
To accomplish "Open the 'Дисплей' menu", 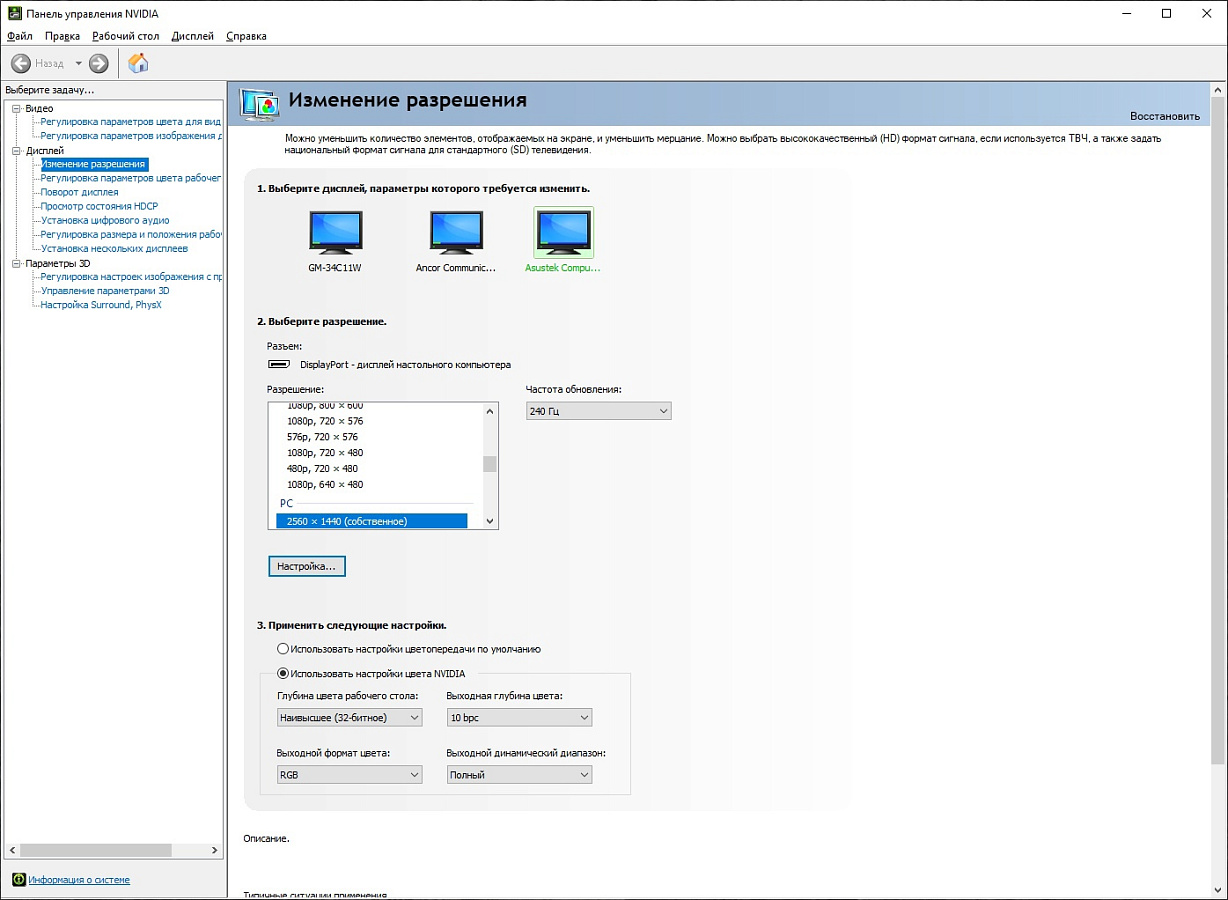I will pos(193,36).
